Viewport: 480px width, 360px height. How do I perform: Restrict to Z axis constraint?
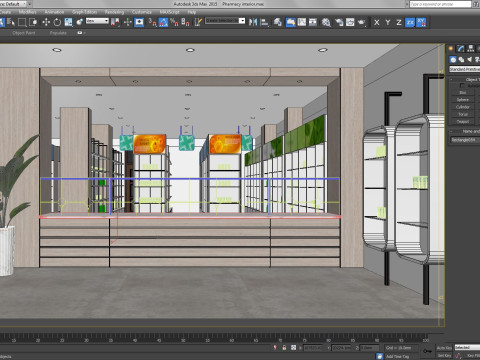pyautogui.click(x=399, y=22)
